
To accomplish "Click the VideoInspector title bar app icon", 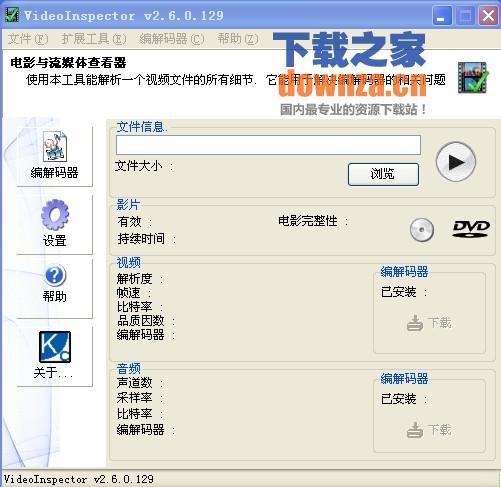I will [12, 15].
